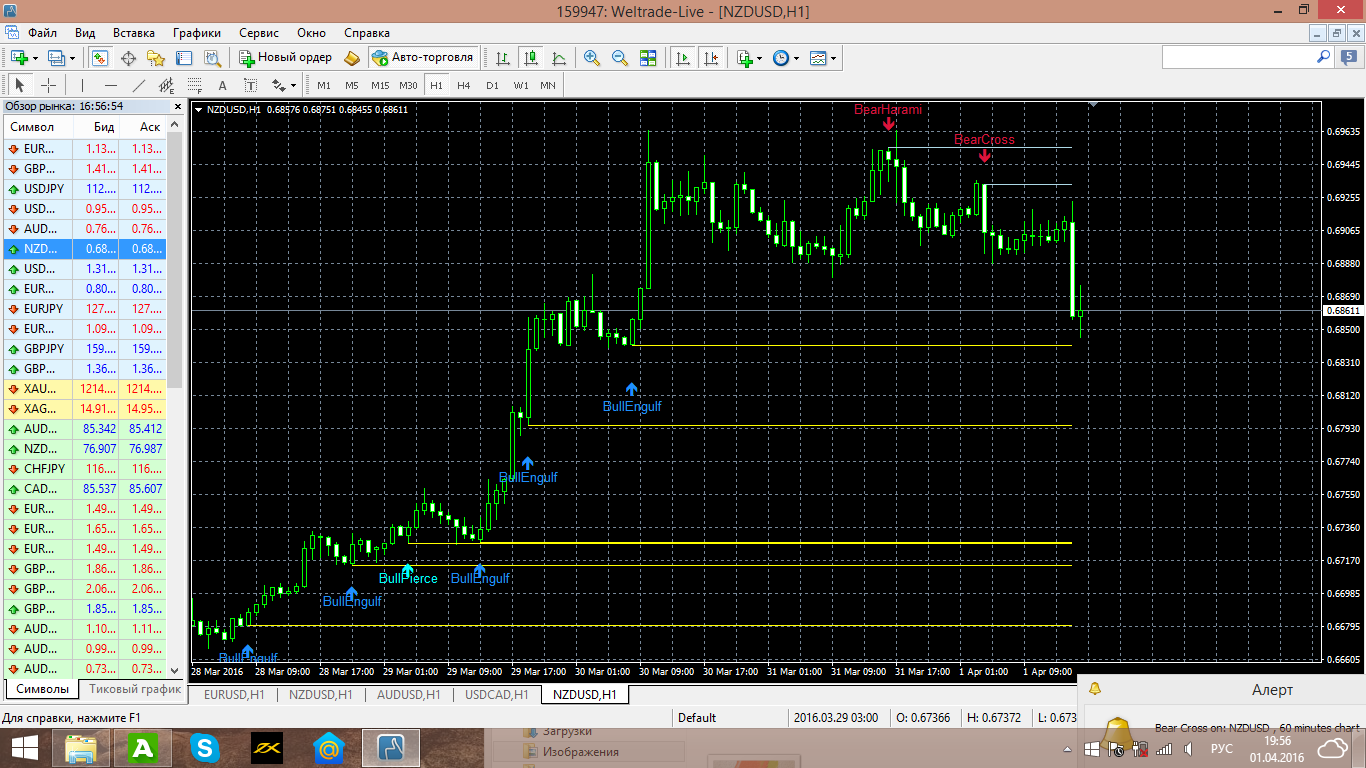1366x768 pixels.
Task: Toggle chart Auto Scroll
Action: click(683, 58)
